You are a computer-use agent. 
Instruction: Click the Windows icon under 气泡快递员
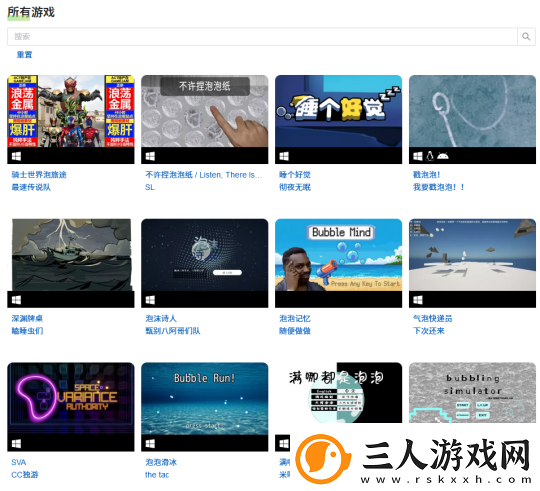pyautogui.click(x=418, y=300)
